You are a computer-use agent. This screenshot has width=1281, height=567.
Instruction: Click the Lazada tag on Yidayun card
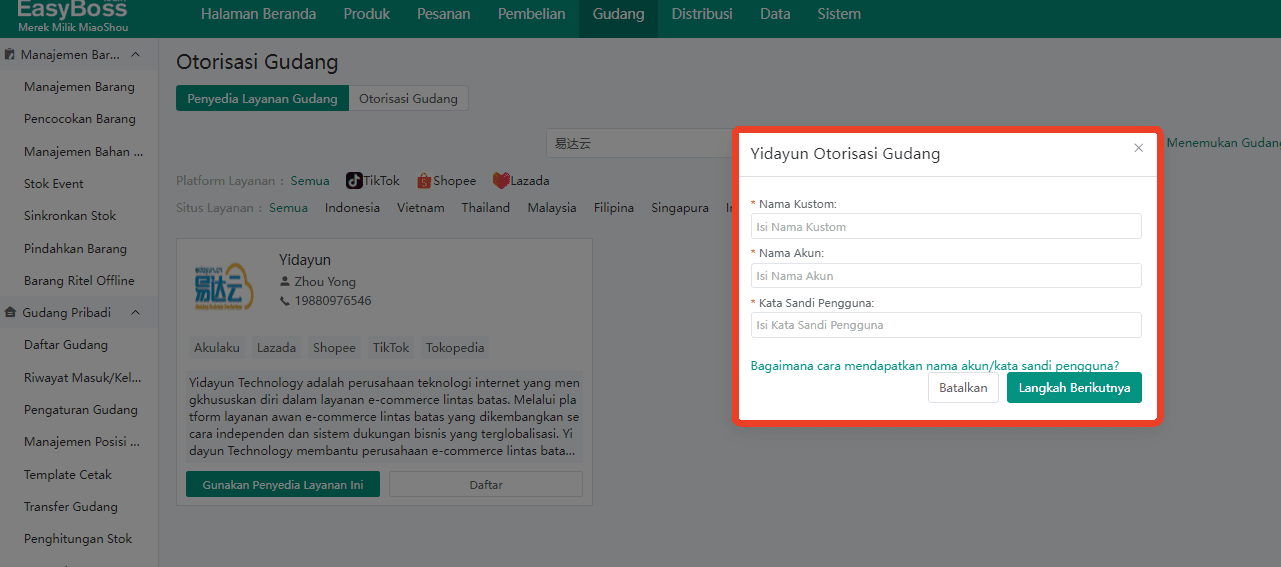pos(276,348)
